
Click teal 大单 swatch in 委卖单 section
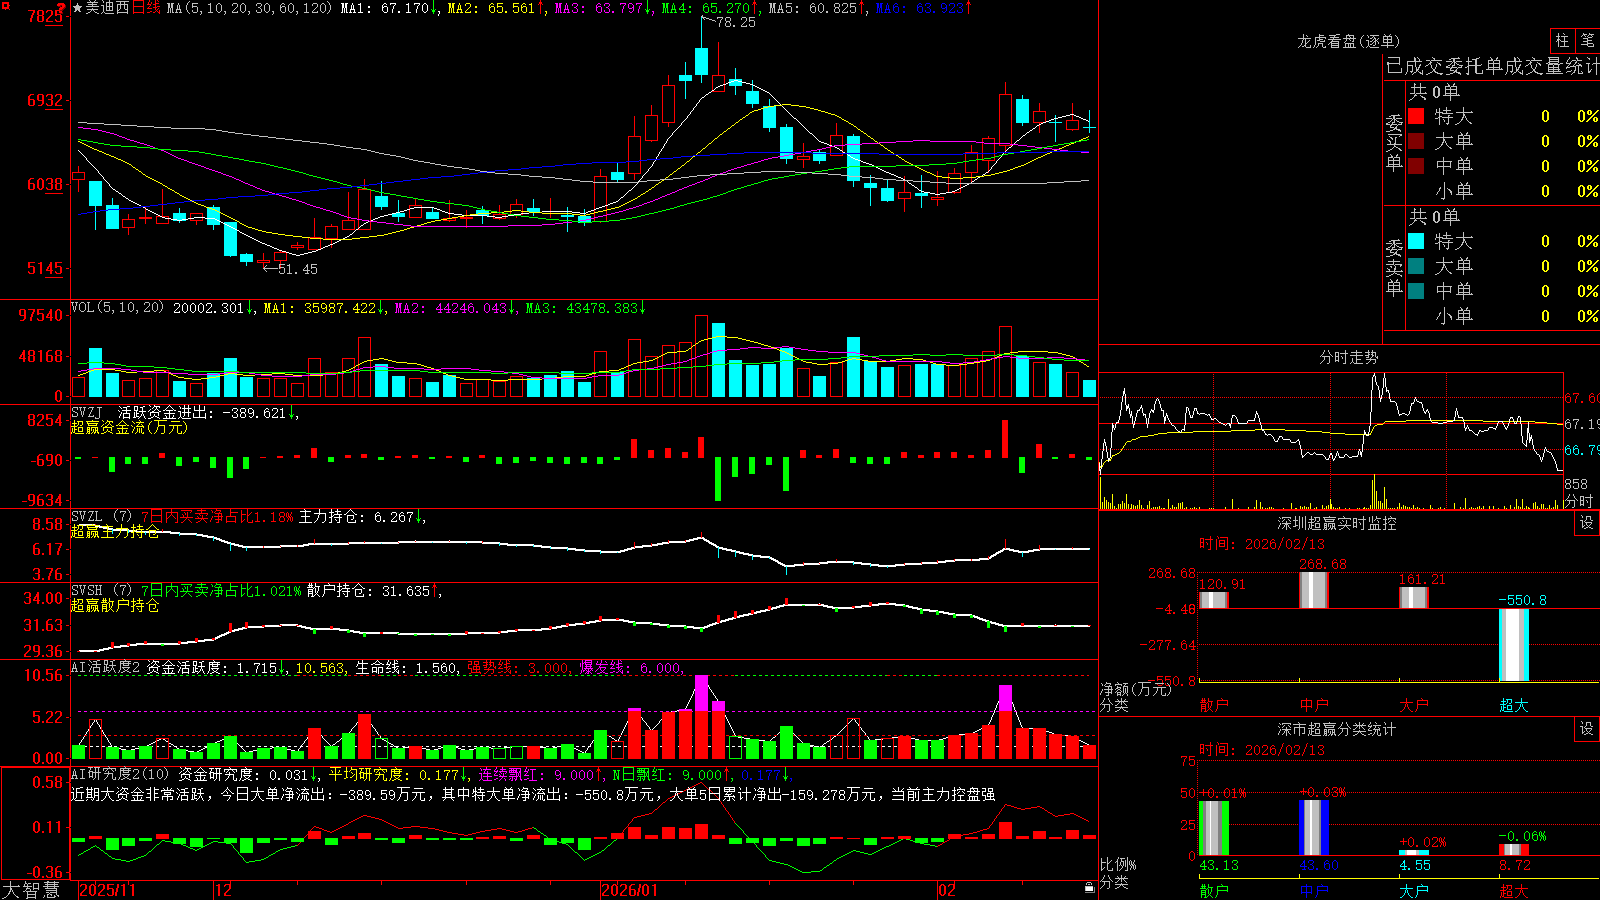point(1416,266)
